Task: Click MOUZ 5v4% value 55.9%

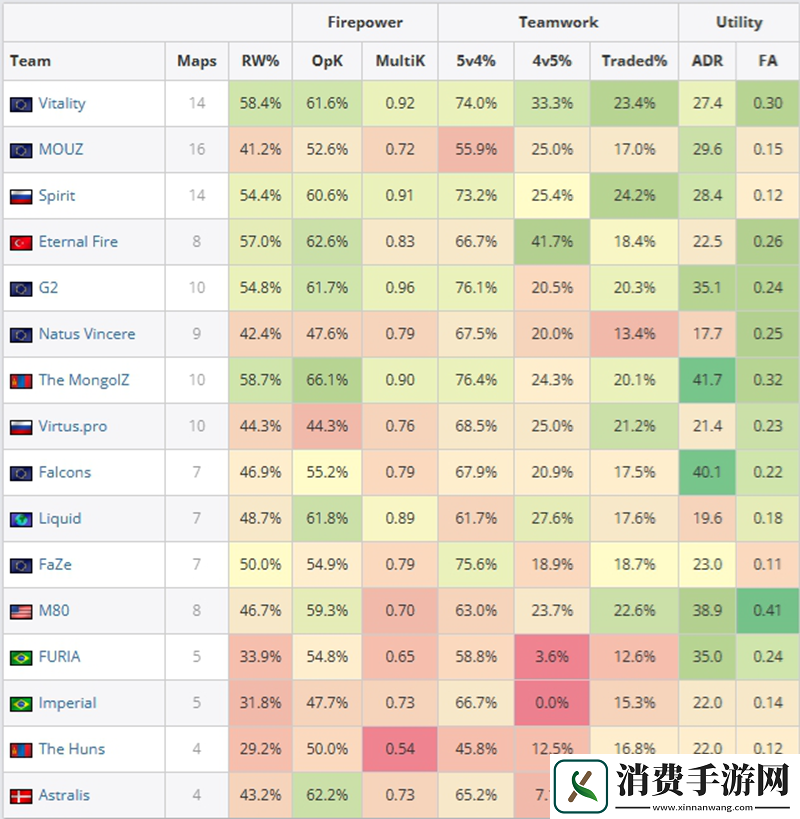Action: [476, 149]
